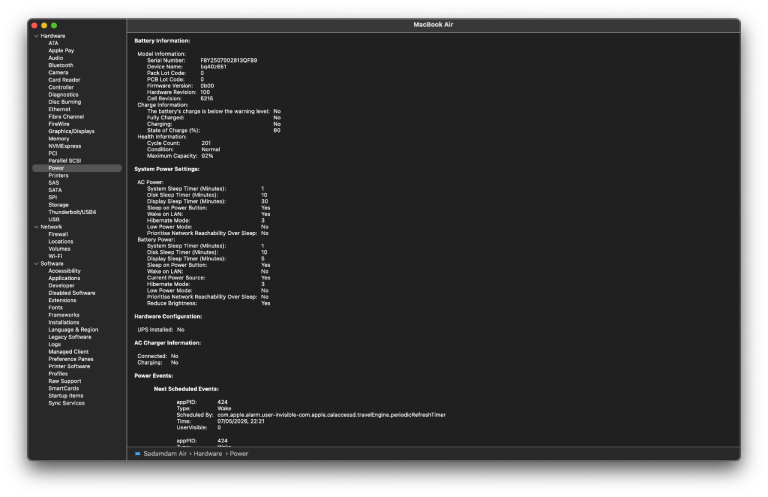Open Logs under Software
Image resolution: width=768 pixels, height=497 pixels.
[54, 344]
